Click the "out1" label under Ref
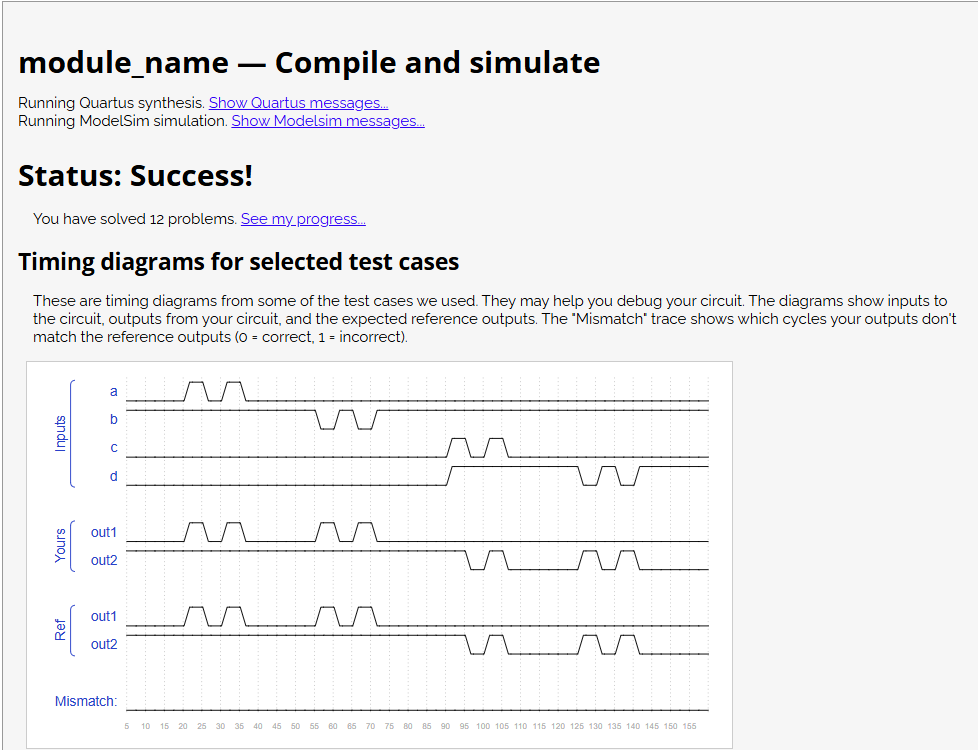The image size is (978, 750). (x=104, y=616)
